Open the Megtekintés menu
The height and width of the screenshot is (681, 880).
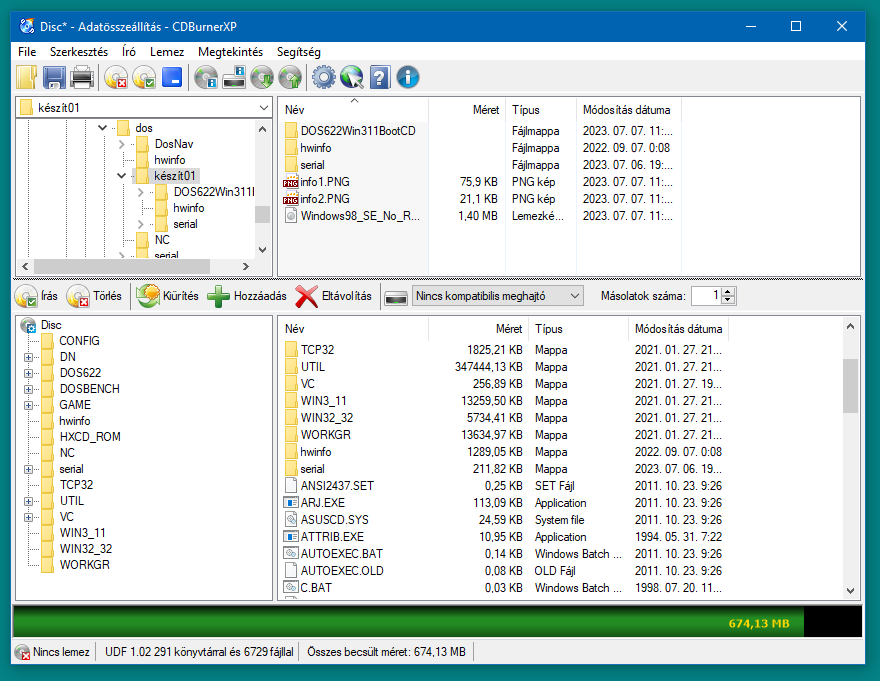pos(231,52)
